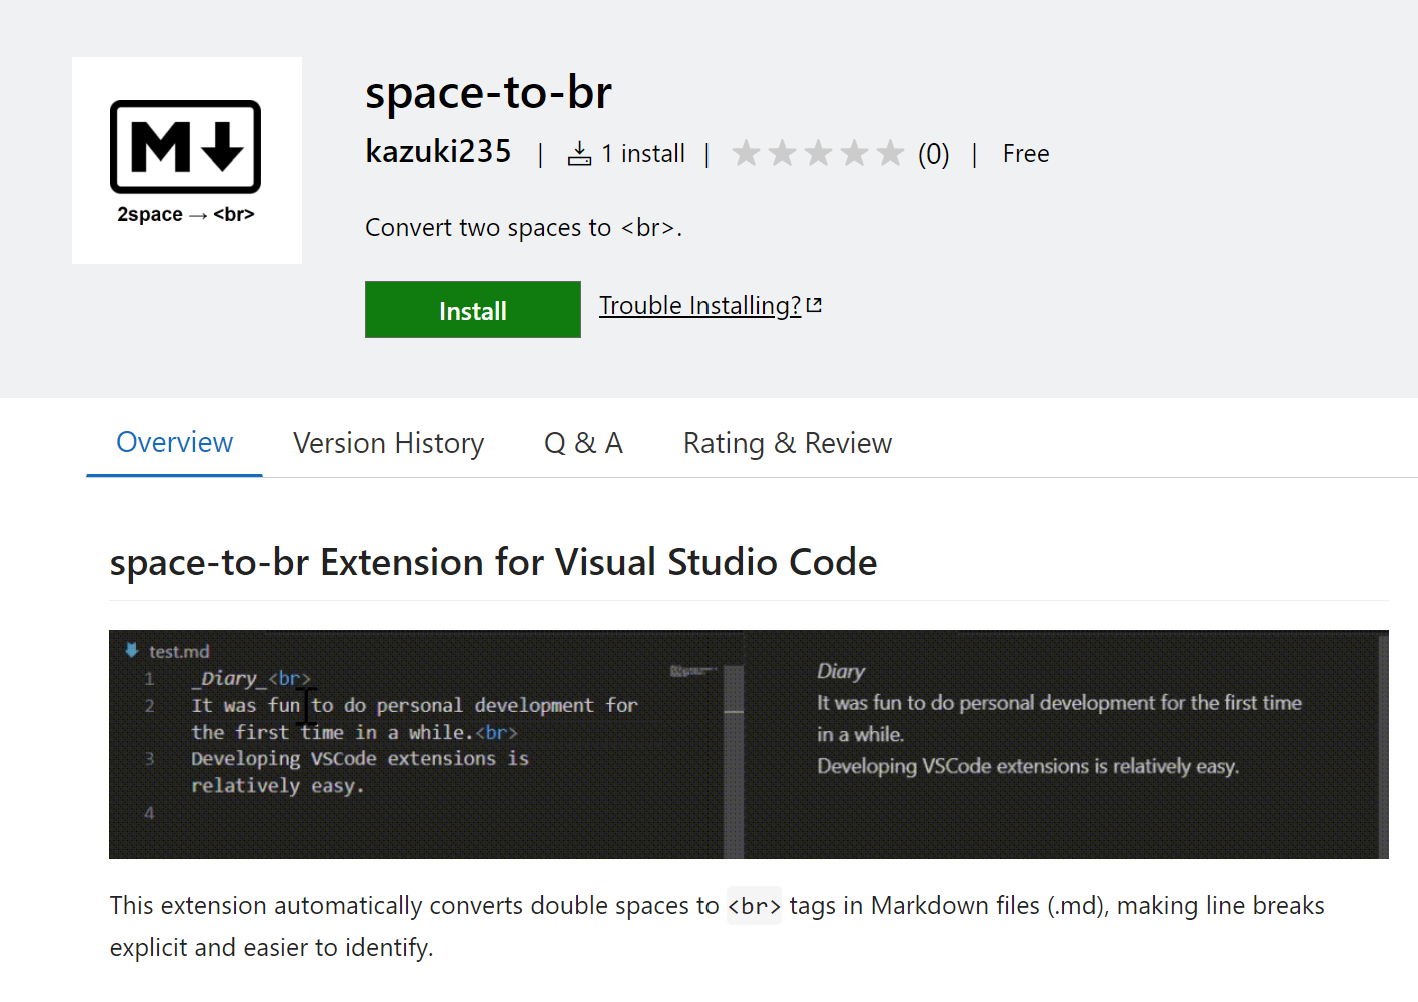Select the fourth rating star
The image size is (1418, 1002).
click(x=854, y=152)
